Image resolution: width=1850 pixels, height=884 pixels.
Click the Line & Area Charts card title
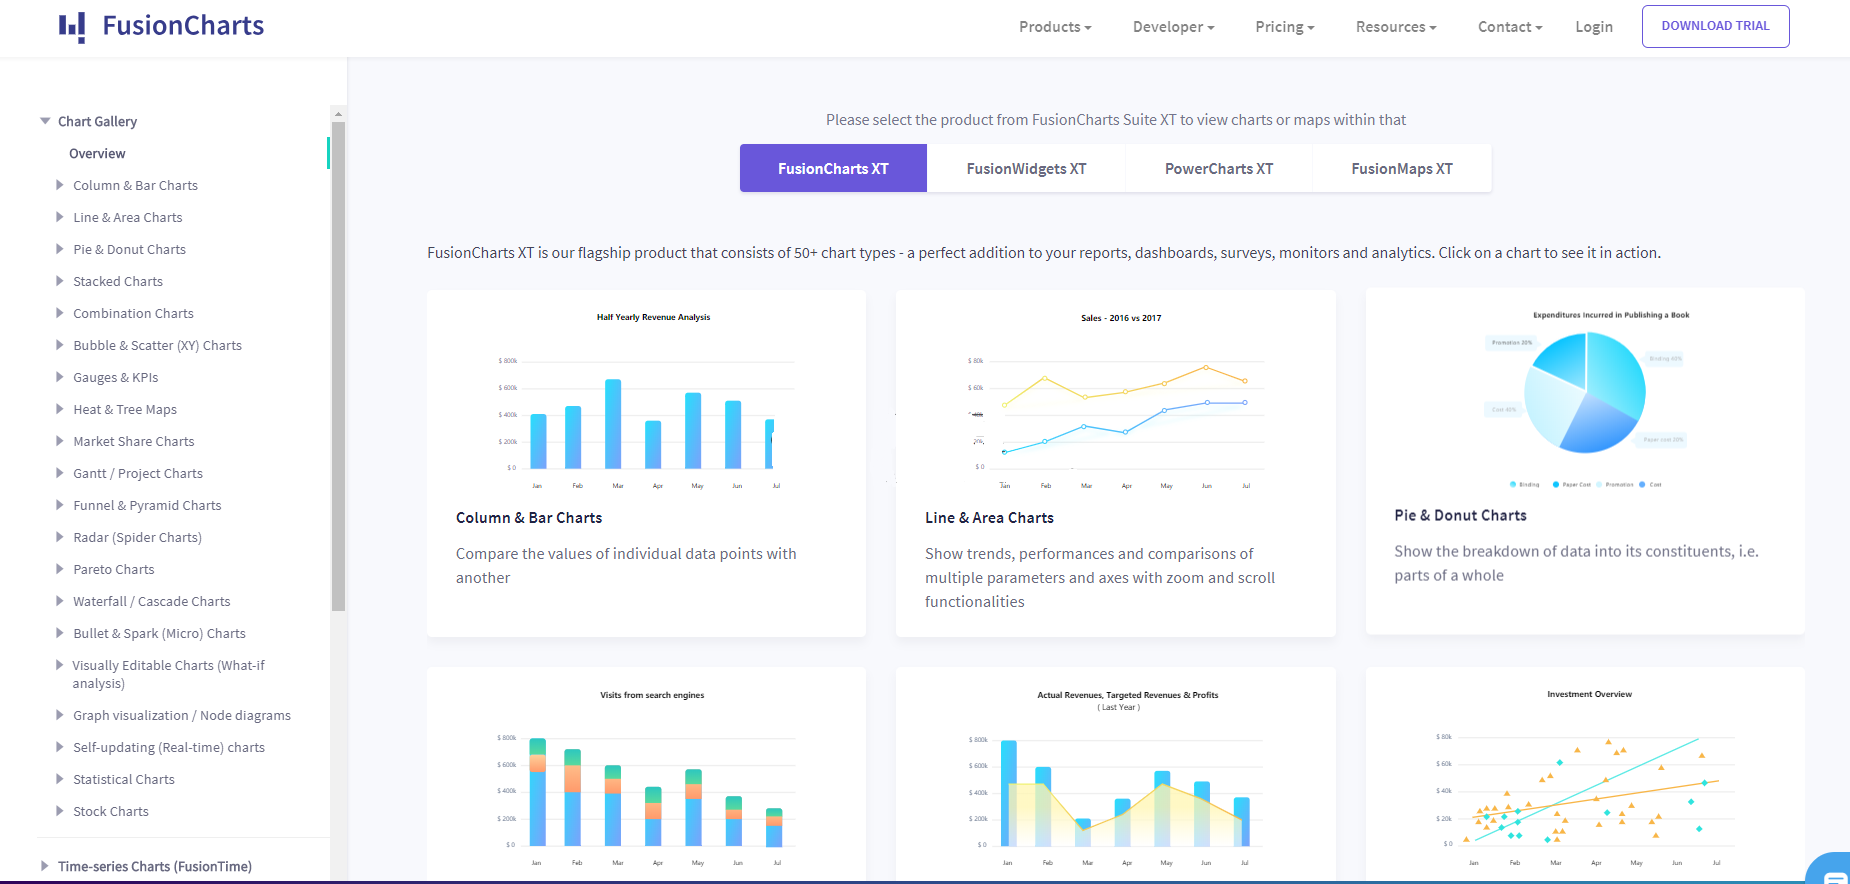coord(989,518)
